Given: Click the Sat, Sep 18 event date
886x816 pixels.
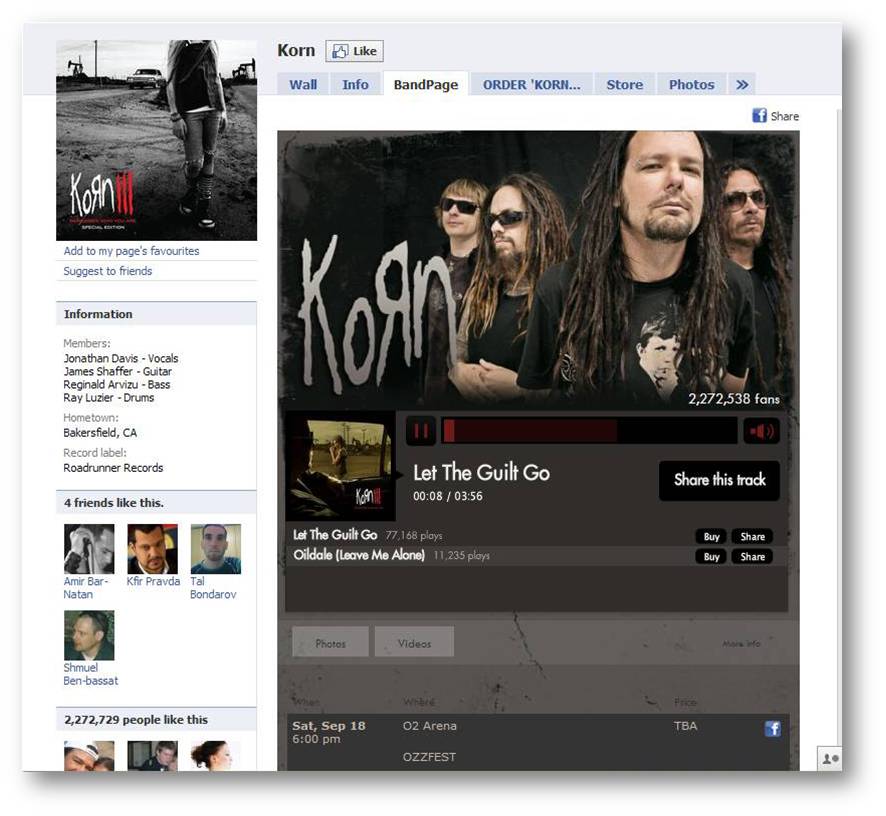Looking at the screenshot, I should tap(329, 726).
